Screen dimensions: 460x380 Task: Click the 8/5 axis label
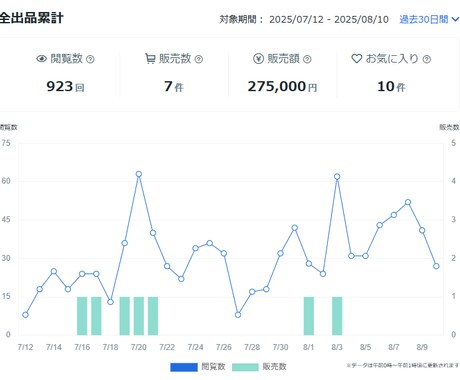tap(365, 347)
